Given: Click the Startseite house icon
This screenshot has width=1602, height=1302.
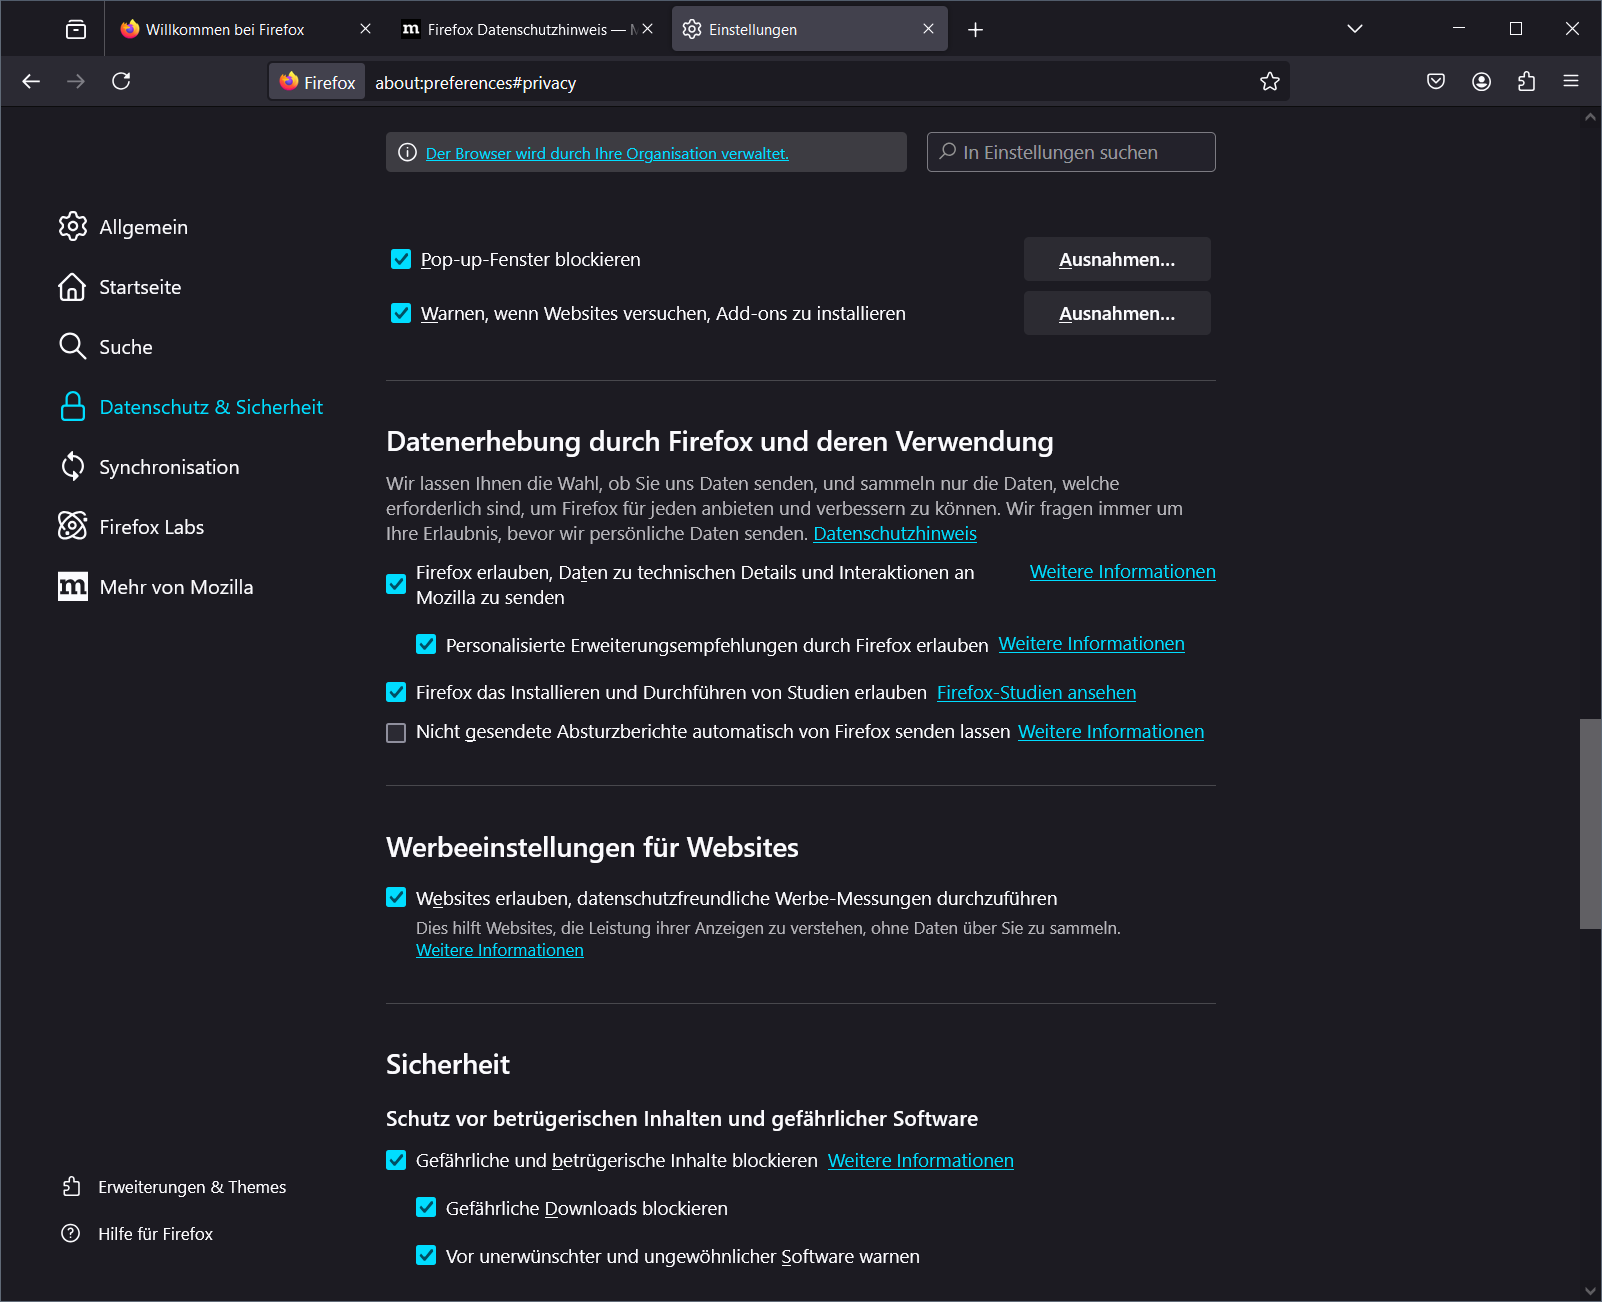Looking at the screenshot, I should [72, 286].
